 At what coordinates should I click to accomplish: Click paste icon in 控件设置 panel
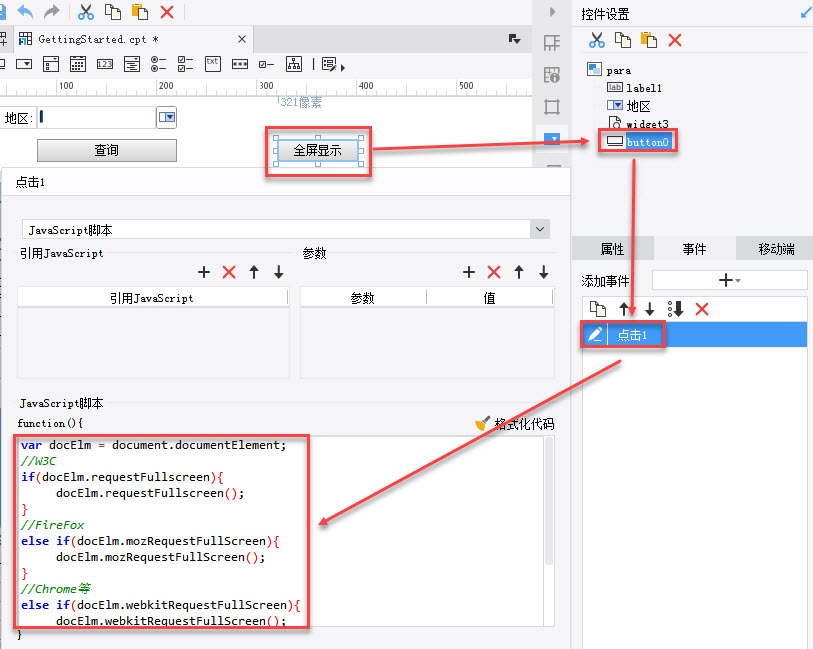click(649, 40)
